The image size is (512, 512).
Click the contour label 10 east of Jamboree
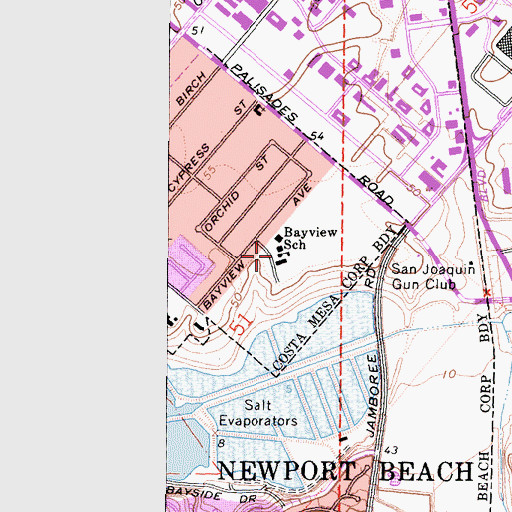point(450,374)
